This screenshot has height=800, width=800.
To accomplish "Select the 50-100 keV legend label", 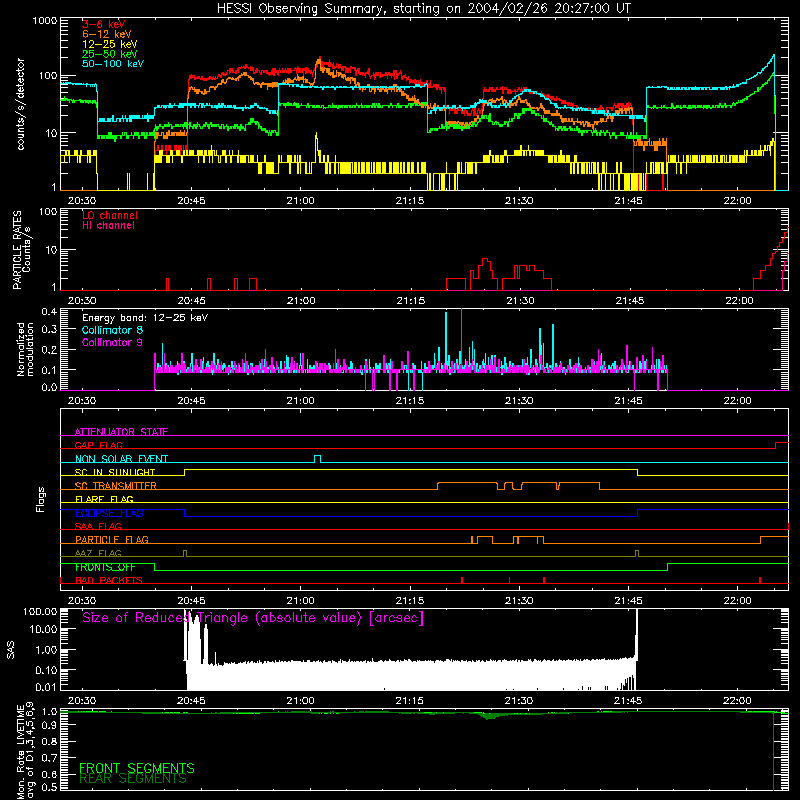I will click(x=113, y=63).
